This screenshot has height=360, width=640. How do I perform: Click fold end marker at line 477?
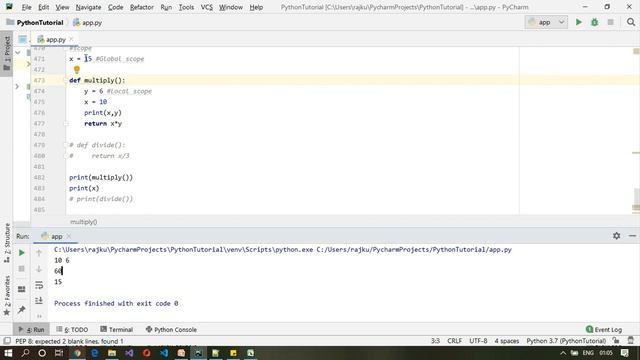pyautogui.click(x=66, y=123)
